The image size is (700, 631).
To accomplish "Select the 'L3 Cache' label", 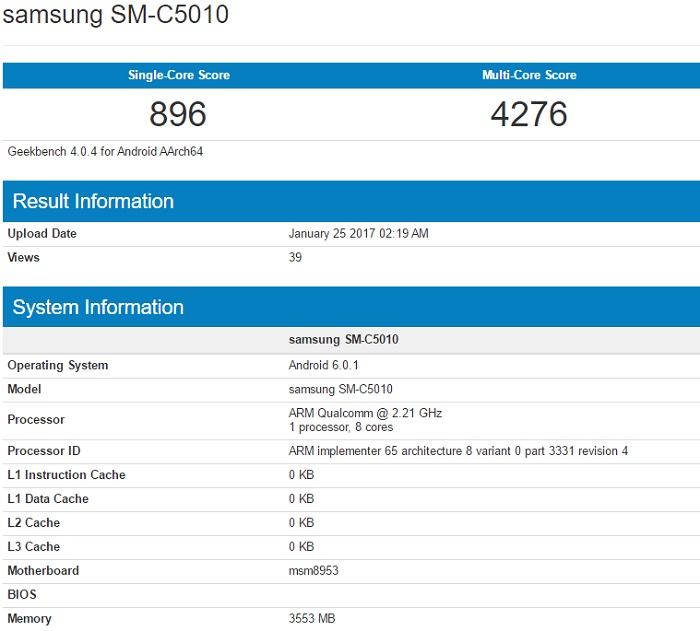I will pos(34,547).
